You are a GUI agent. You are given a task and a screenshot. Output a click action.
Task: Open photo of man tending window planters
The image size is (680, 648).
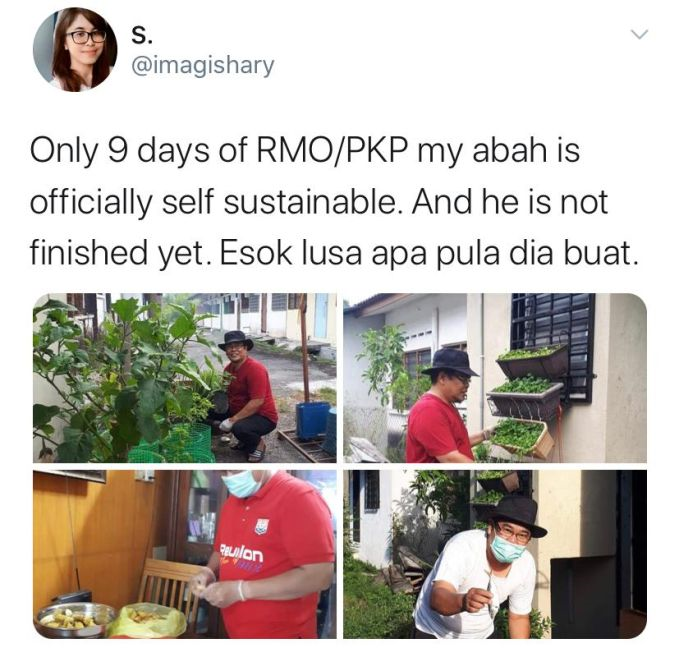[495, 378]
